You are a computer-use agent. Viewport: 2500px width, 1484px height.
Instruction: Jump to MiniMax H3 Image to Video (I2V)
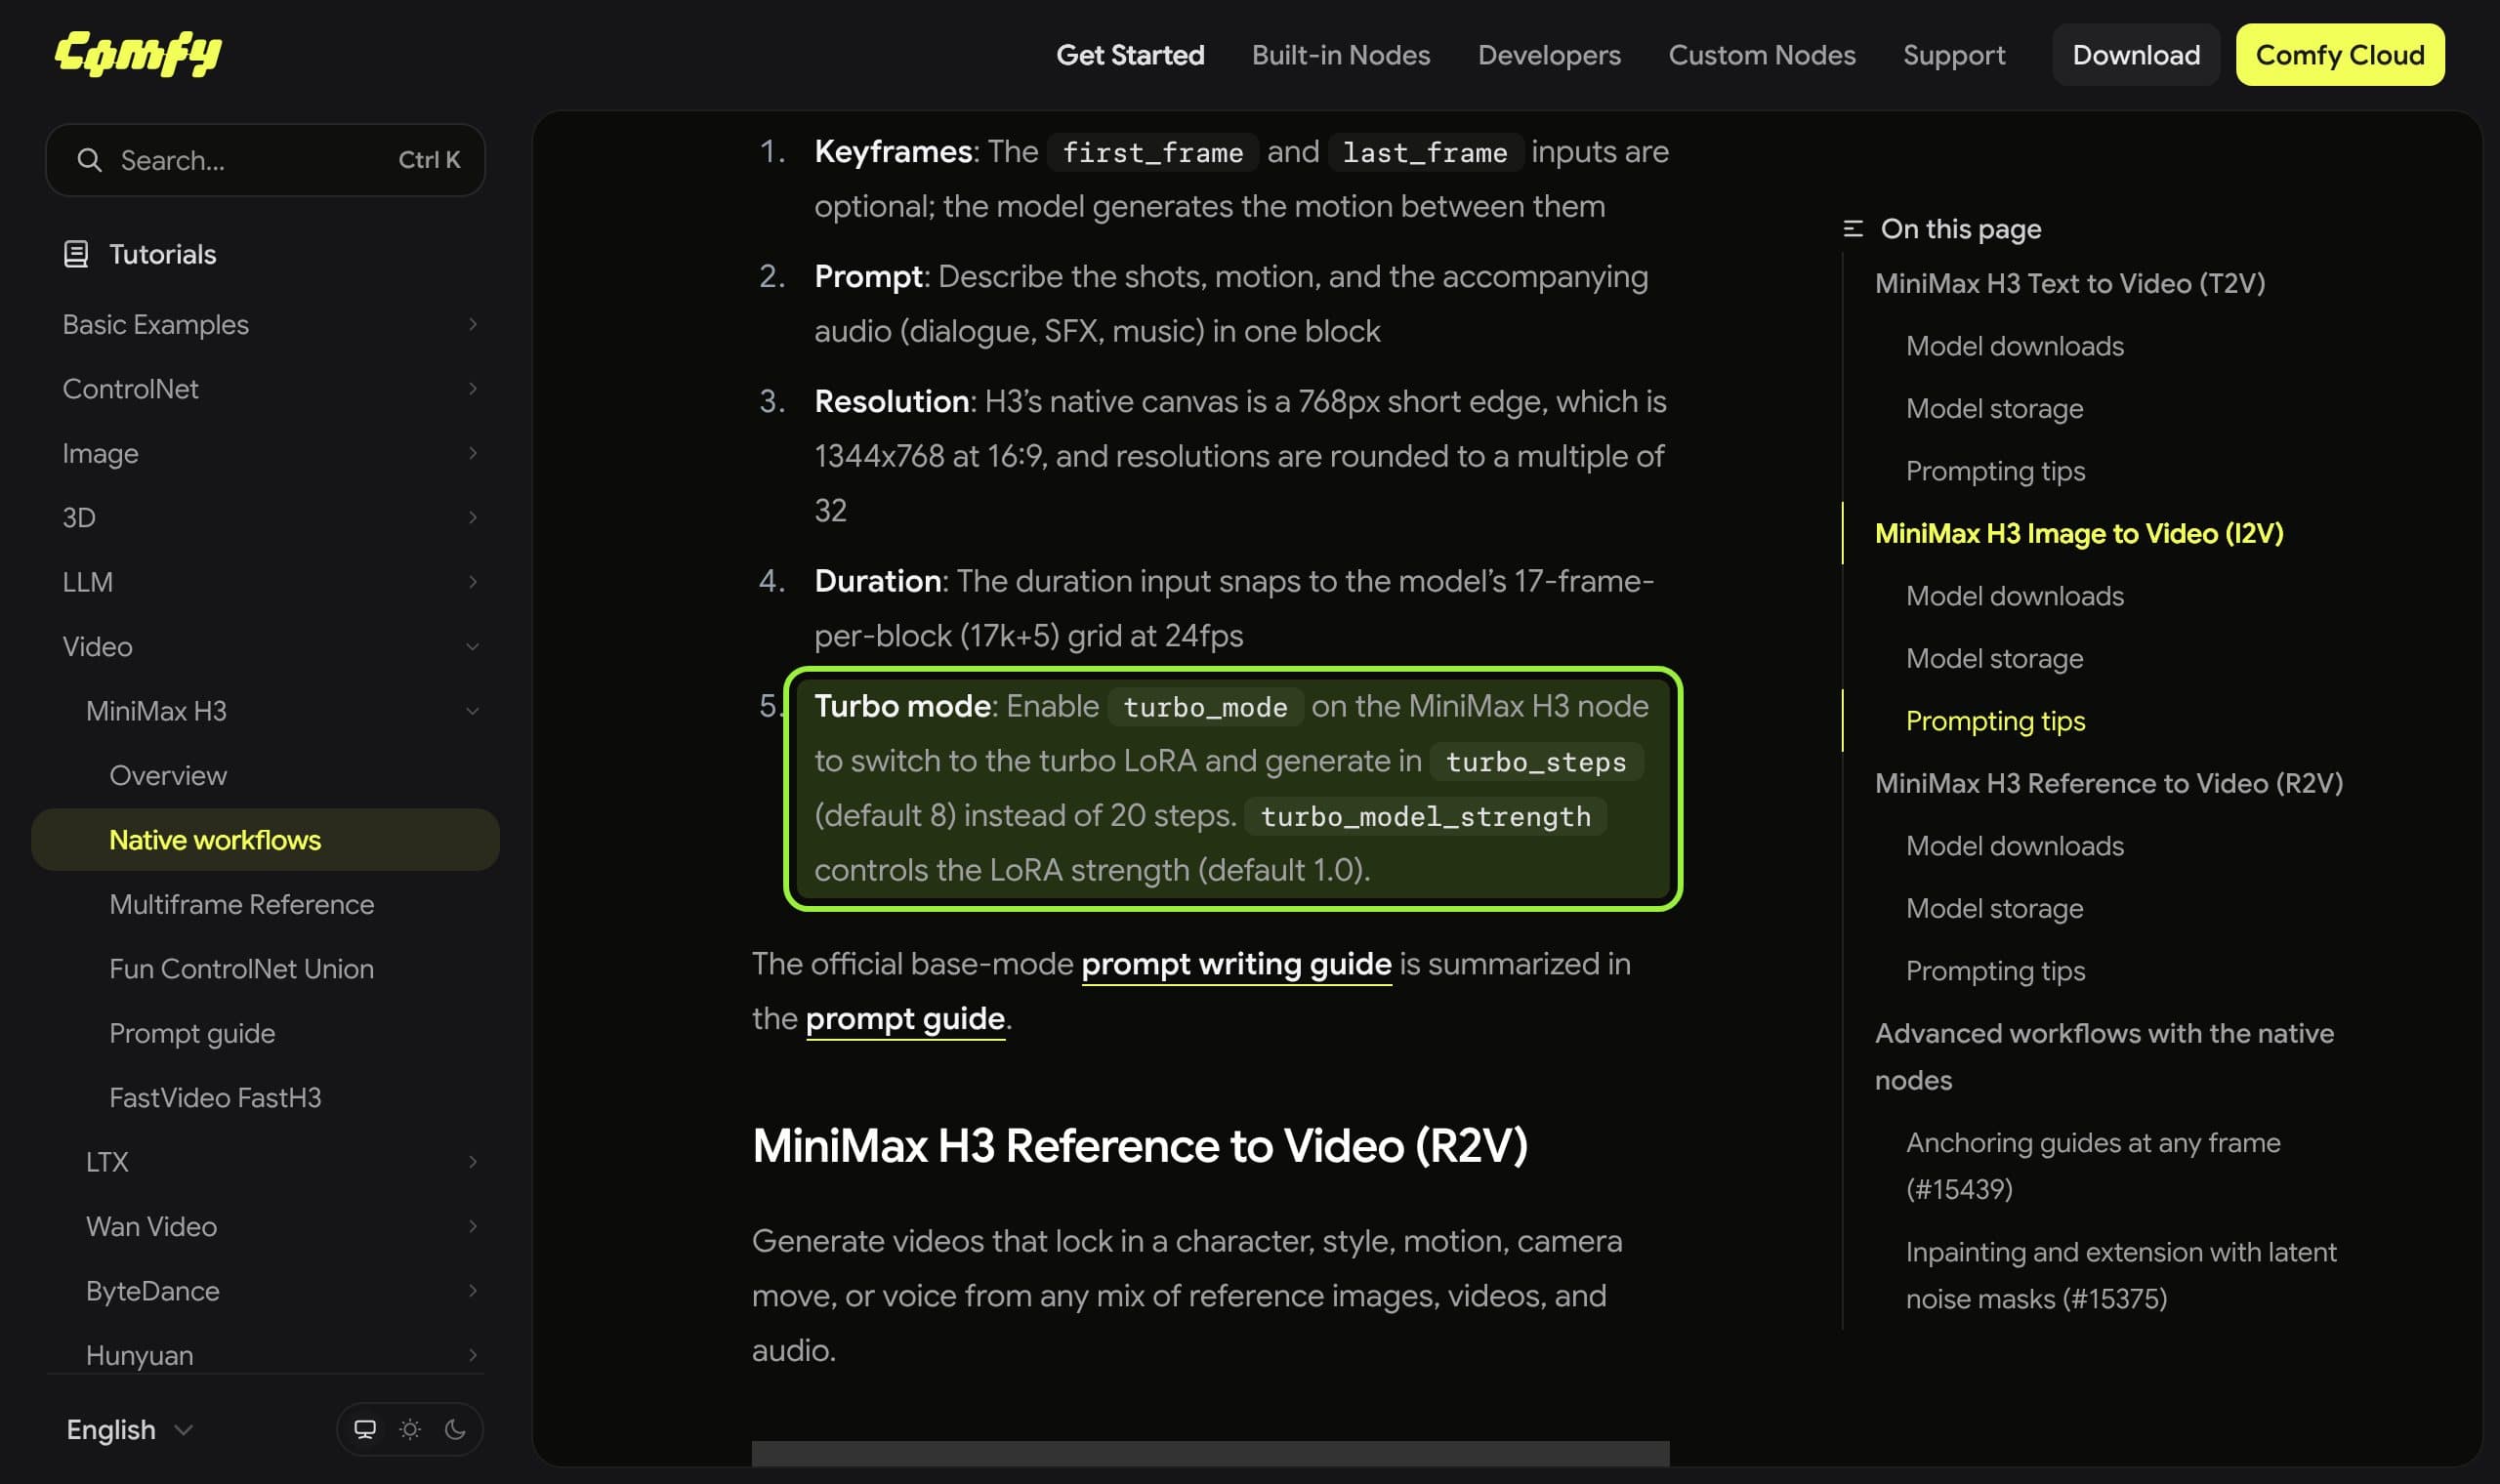click(x=2078, y=533)
